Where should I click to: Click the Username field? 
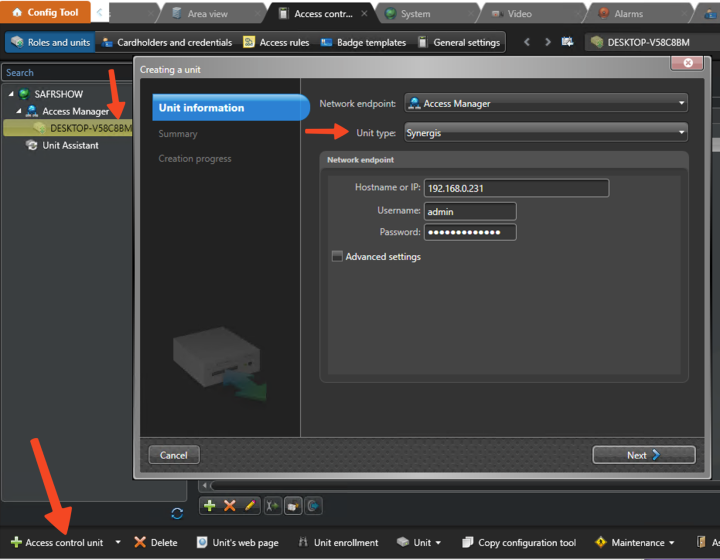tap(470, 212)
